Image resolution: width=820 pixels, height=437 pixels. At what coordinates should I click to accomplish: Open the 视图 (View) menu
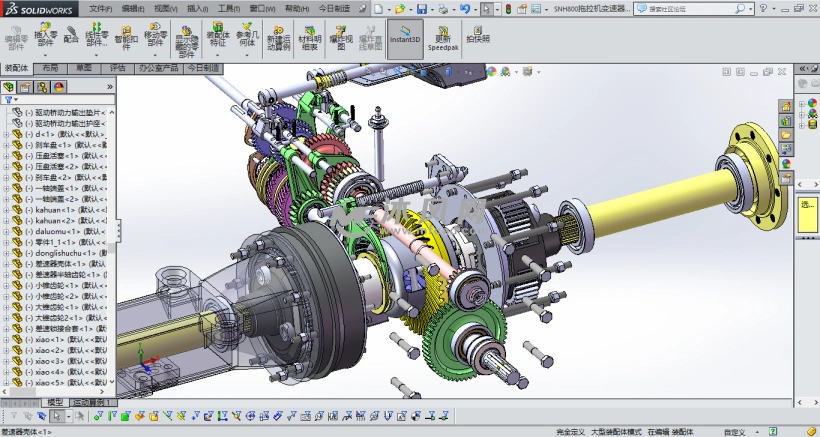164,7
